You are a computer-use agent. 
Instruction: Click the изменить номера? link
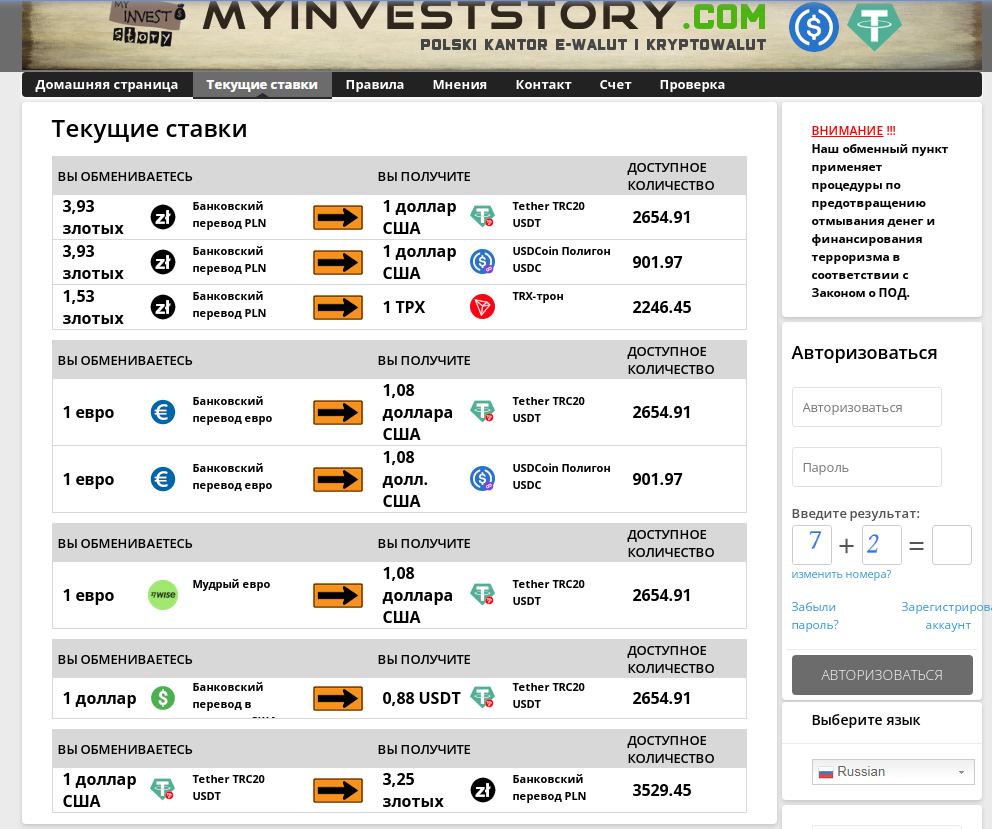point(841,574)
